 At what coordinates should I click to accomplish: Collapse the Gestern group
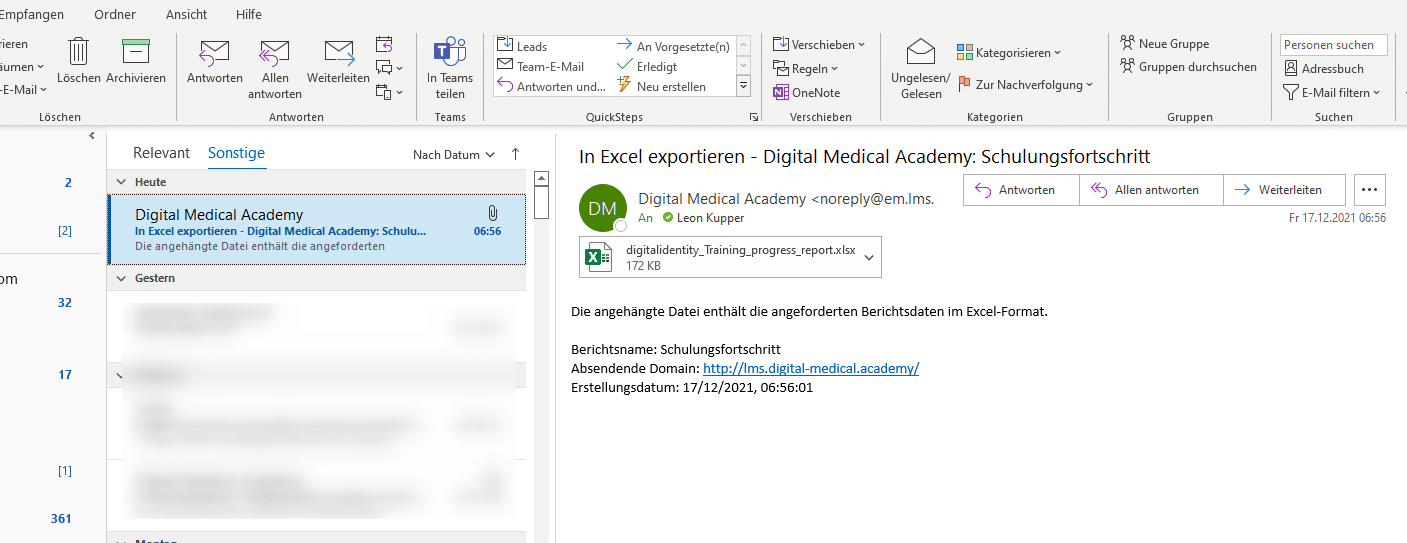coord(122,278)
